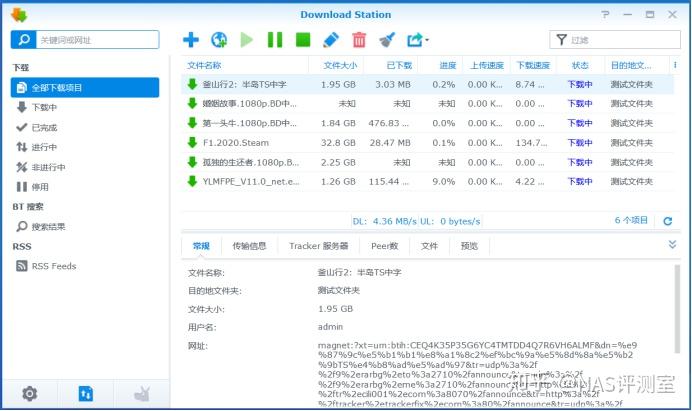Select 非进行中 sidebar category
Image resolution: width=692 pixels, height=411 pixels.
(85, 167)
